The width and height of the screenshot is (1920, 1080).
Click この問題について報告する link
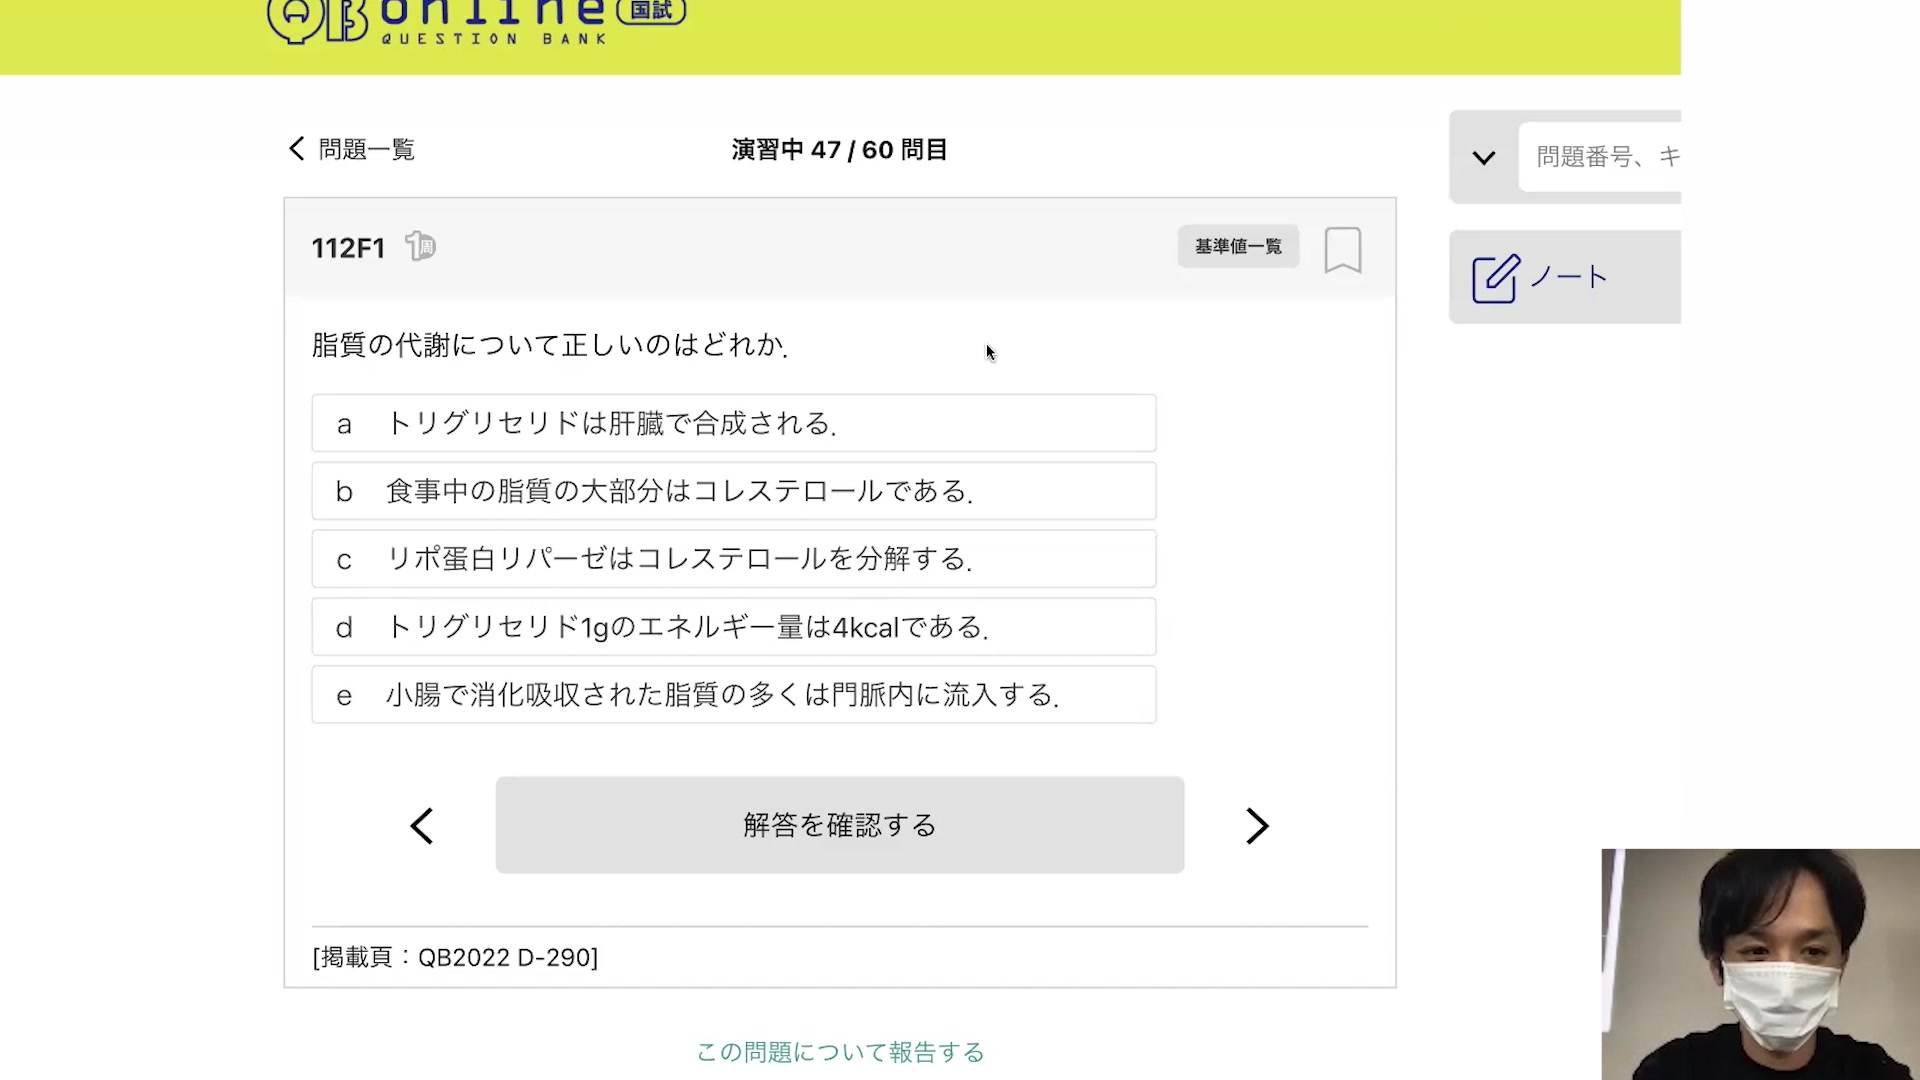pos(840,1052)
